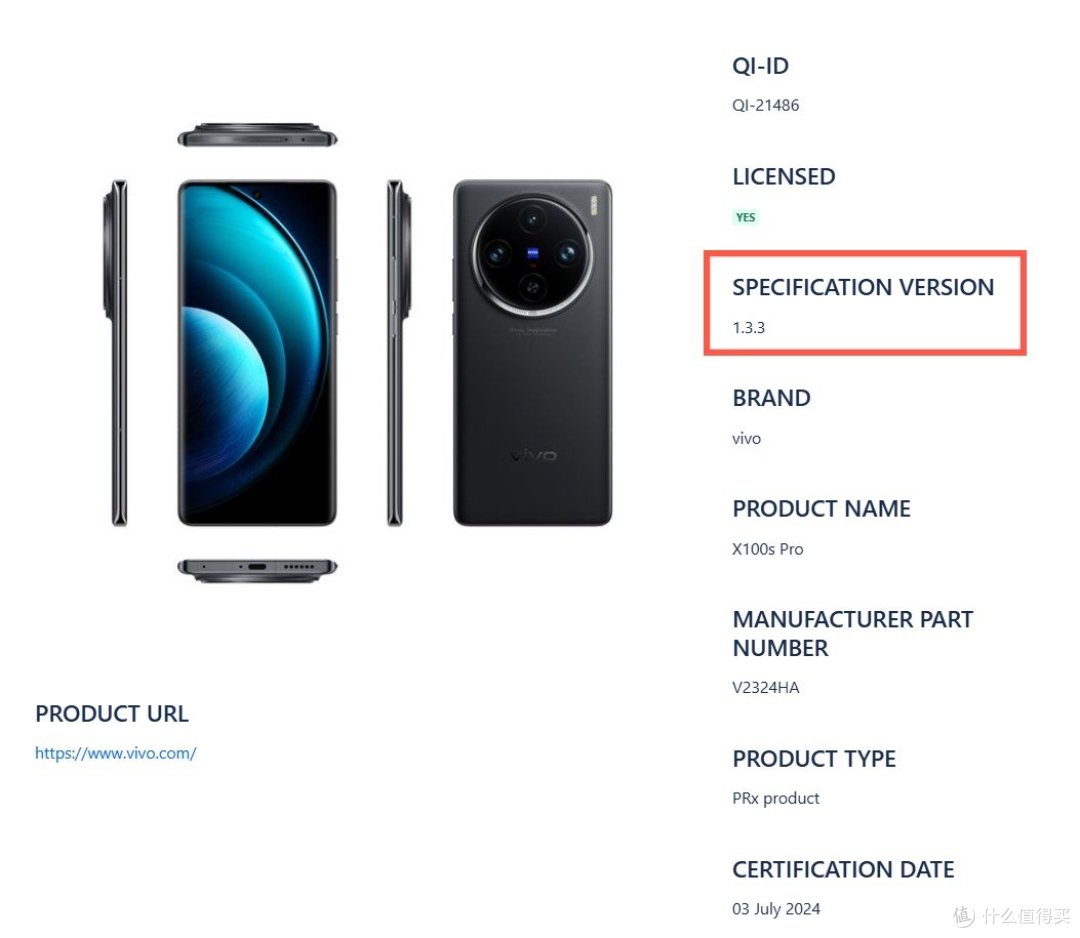Click the PRx product type value

[776, 798]
